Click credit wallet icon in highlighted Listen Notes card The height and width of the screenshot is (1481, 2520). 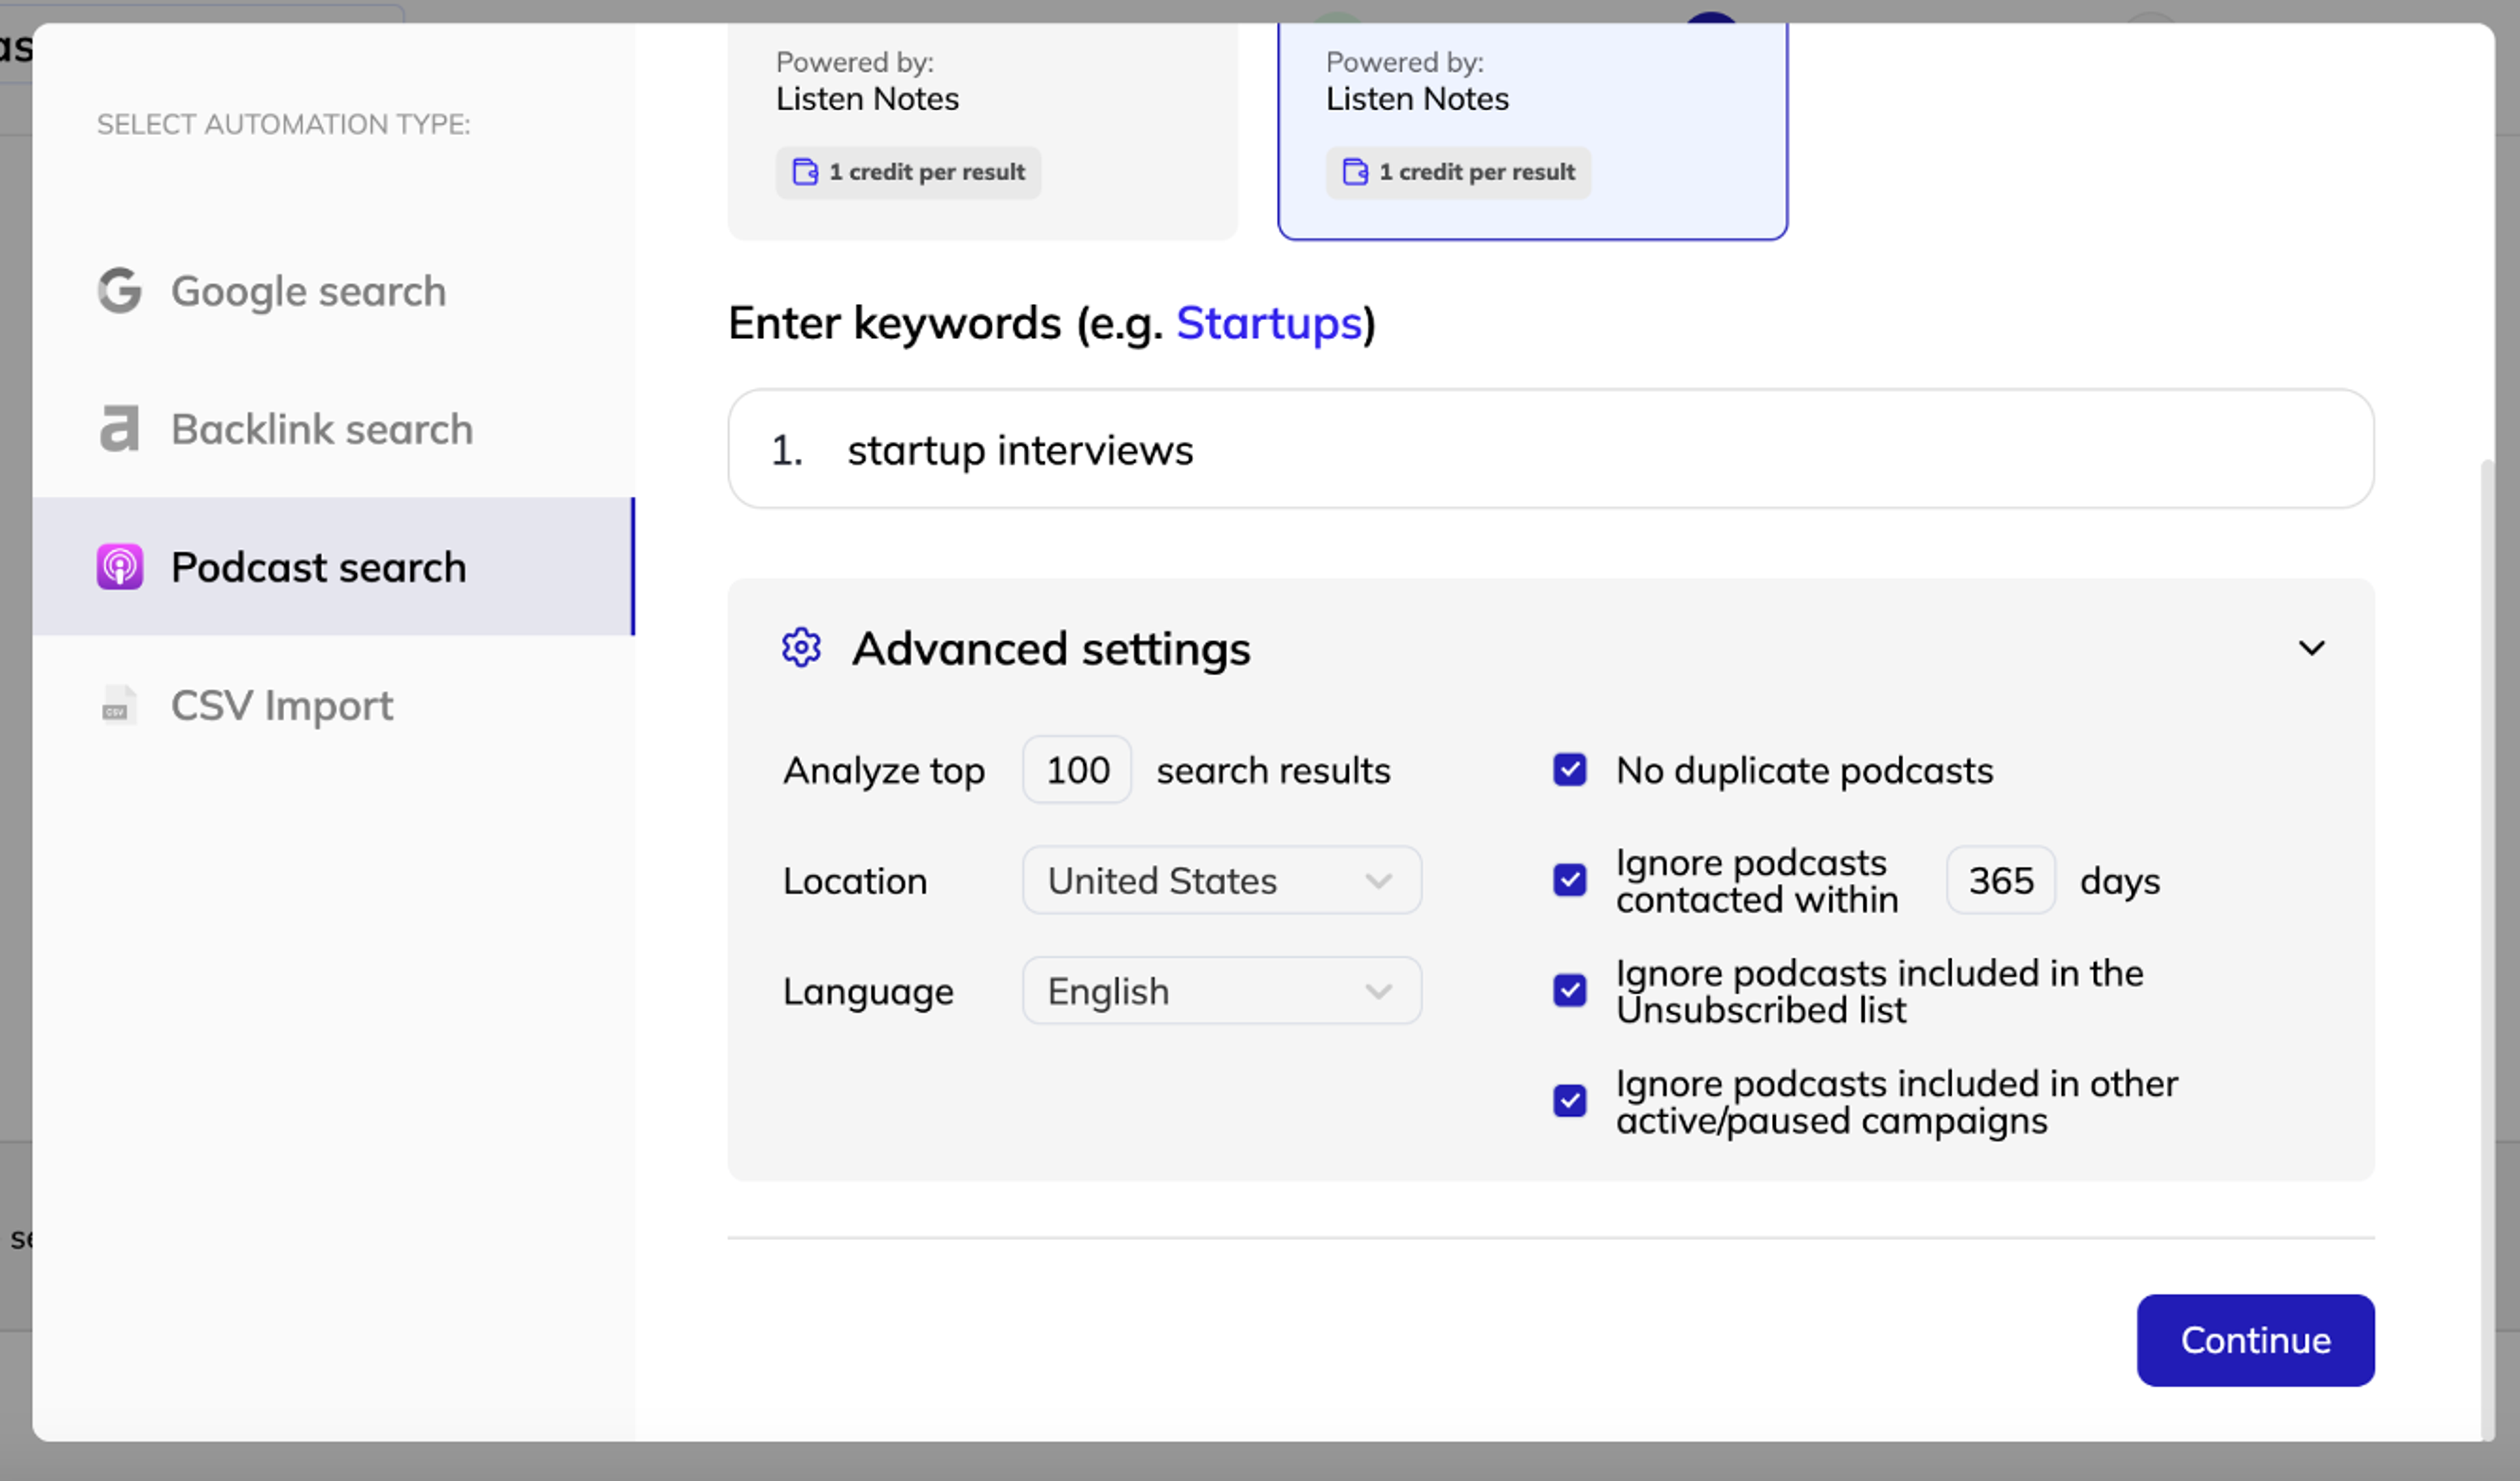tap(1355, 172)
